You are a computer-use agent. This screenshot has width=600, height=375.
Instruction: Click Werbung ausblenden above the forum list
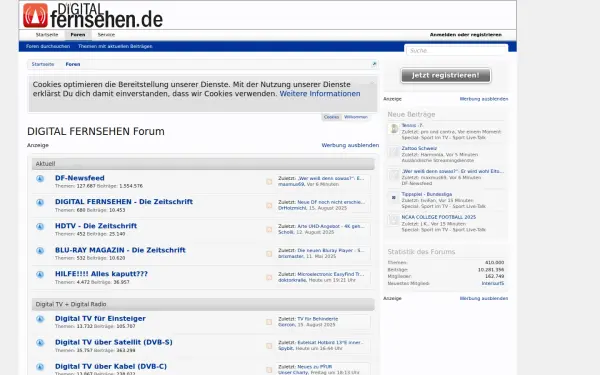pyautogui.click(x=350, y=145)
